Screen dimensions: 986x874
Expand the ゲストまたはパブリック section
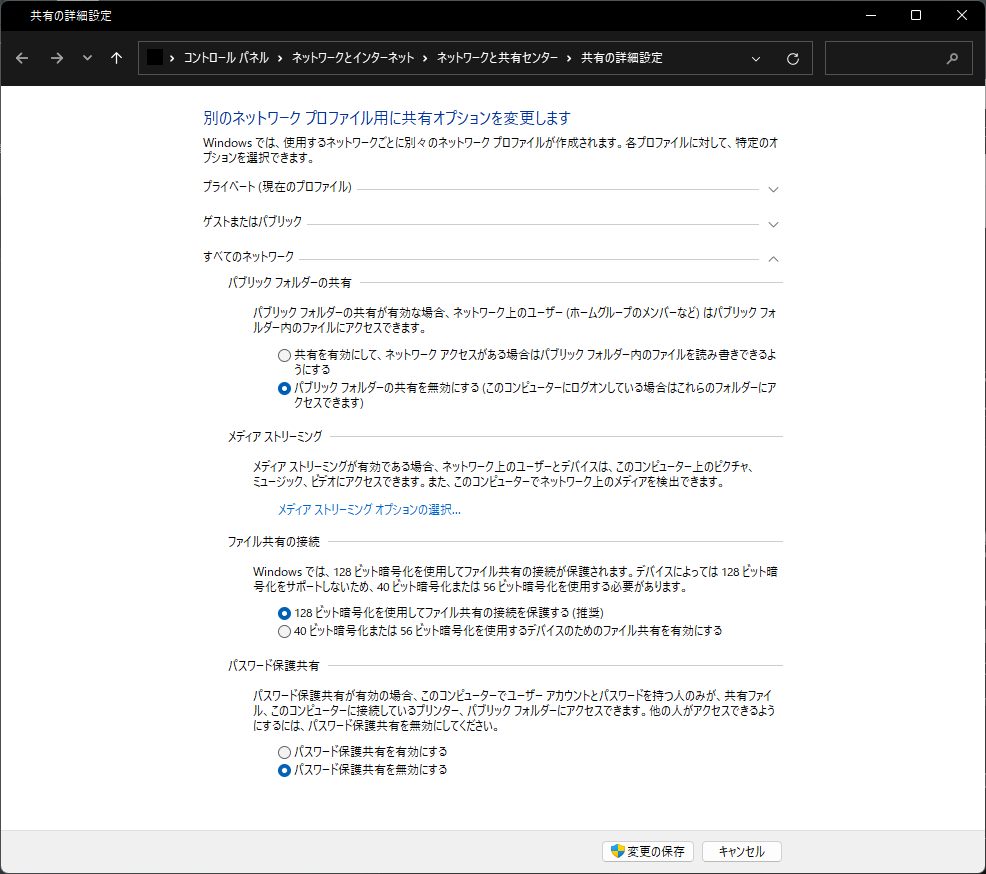[772, 224]
